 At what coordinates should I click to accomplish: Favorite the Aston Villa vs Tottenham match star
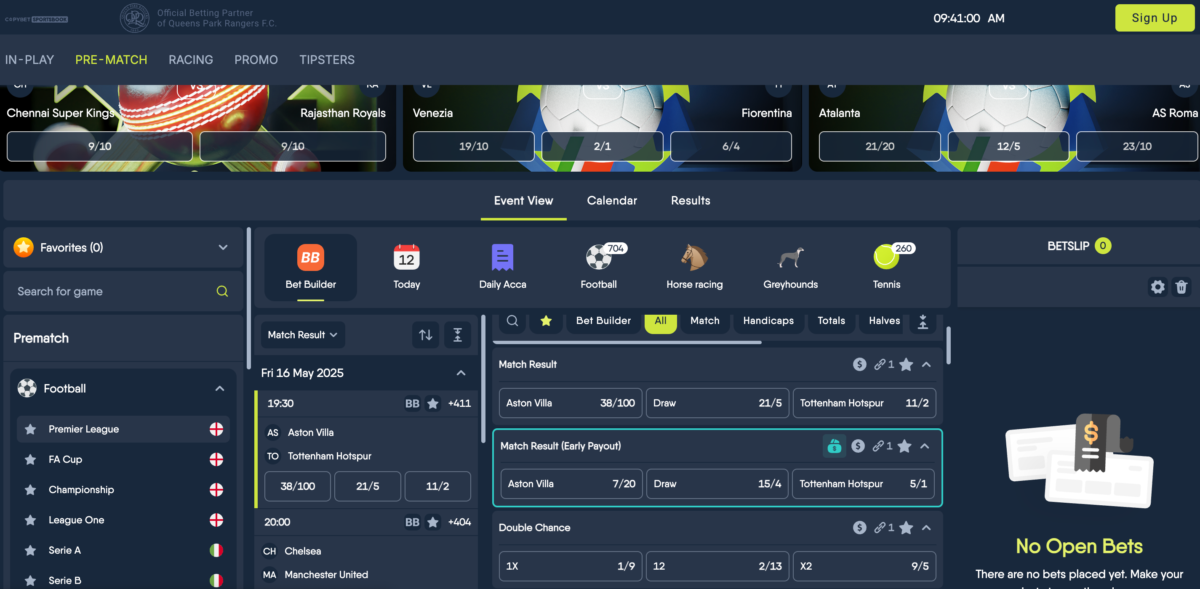click(433, 404)
